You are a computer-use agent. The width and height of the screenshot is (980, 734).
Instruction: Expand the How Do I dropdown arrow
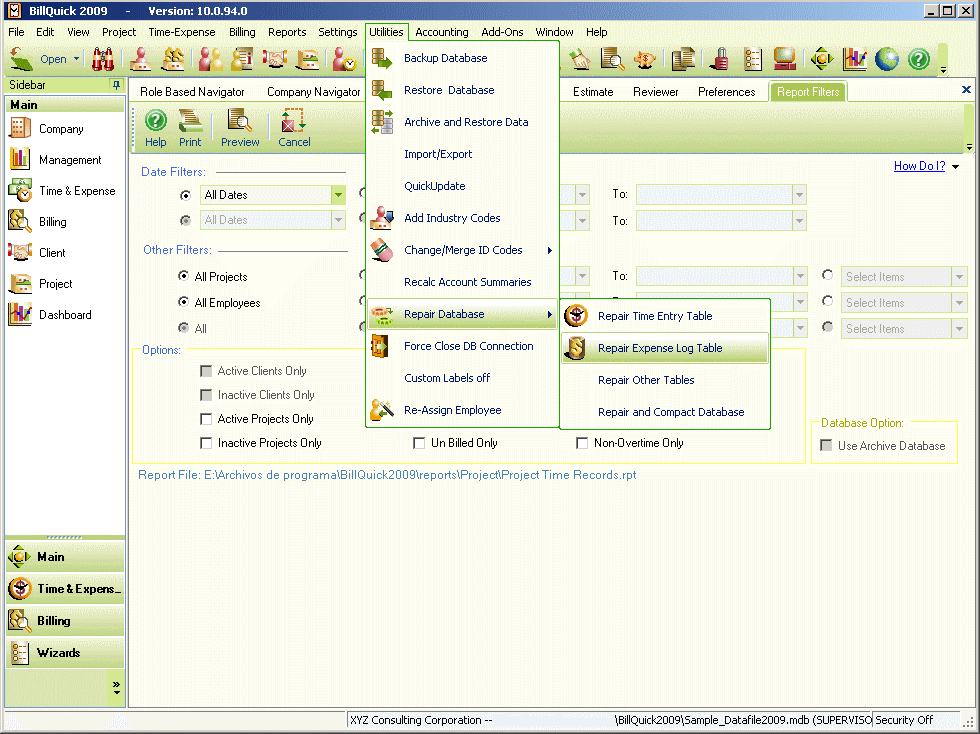tap(956, 166)
